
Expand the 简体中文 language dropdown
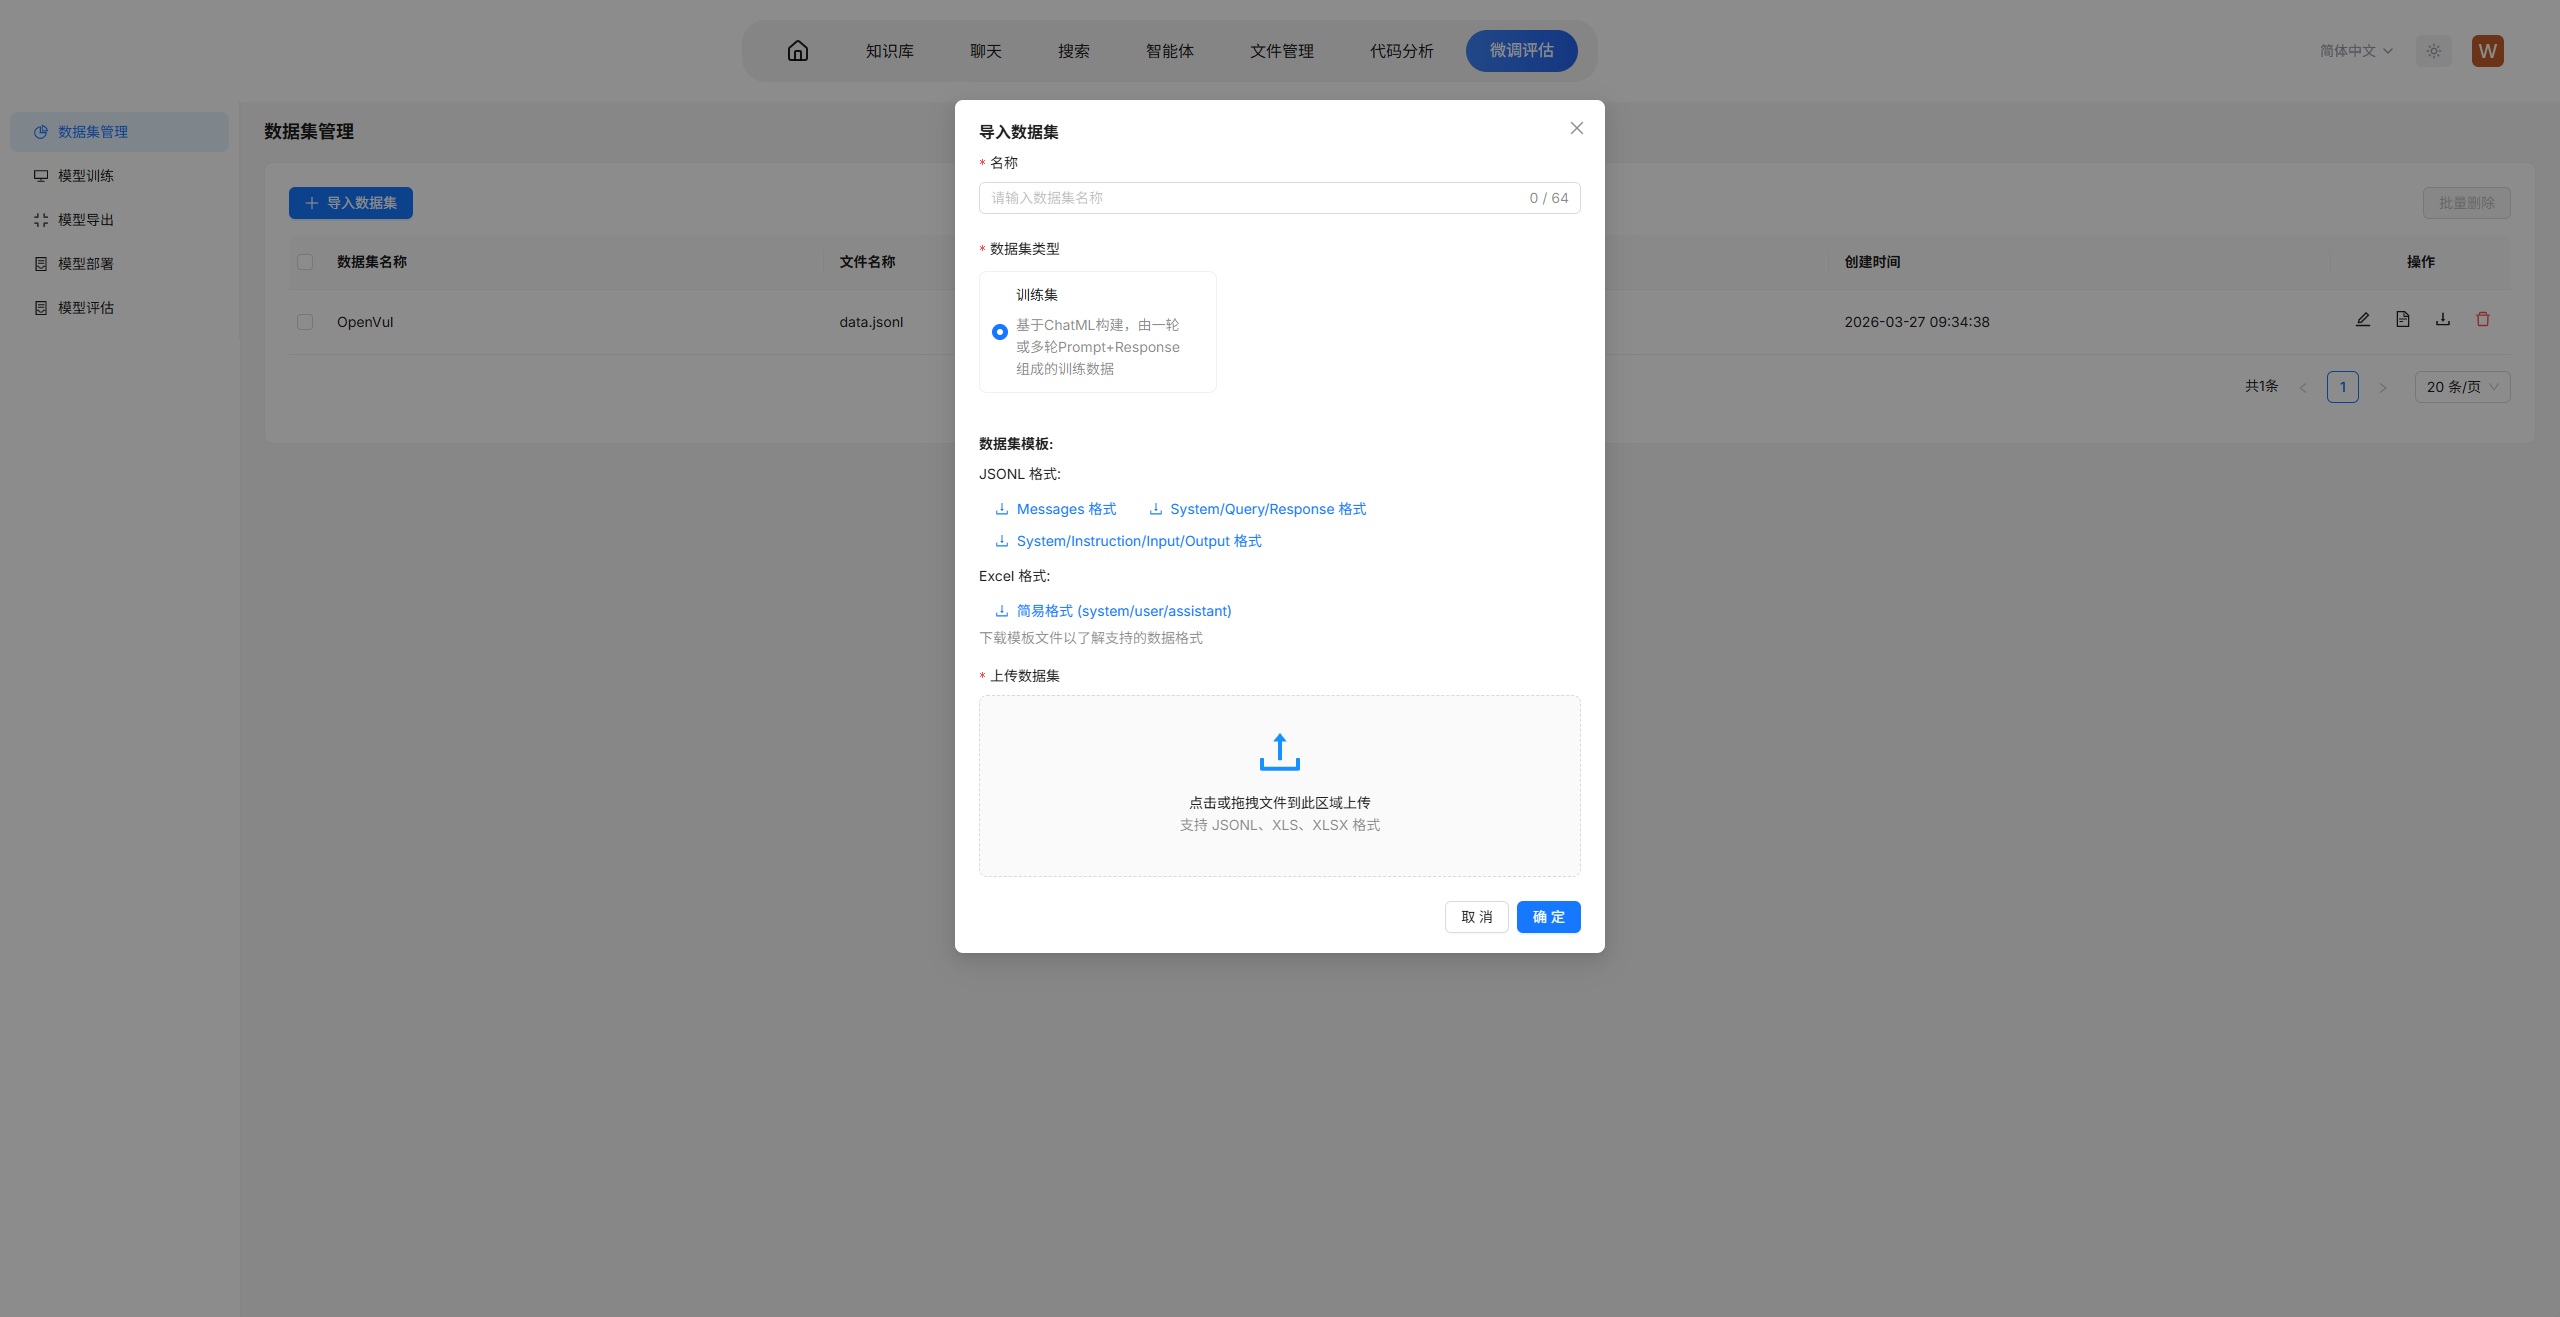tap(2356, 51)
